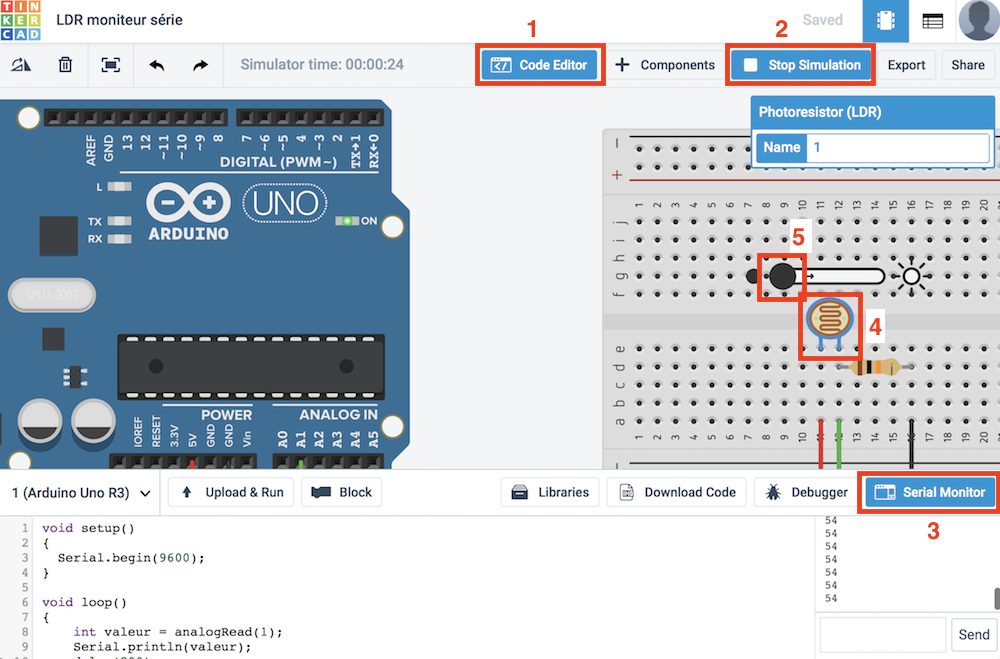Switch to component list view icon
The image size is (1000, 659).
(932, 21)
